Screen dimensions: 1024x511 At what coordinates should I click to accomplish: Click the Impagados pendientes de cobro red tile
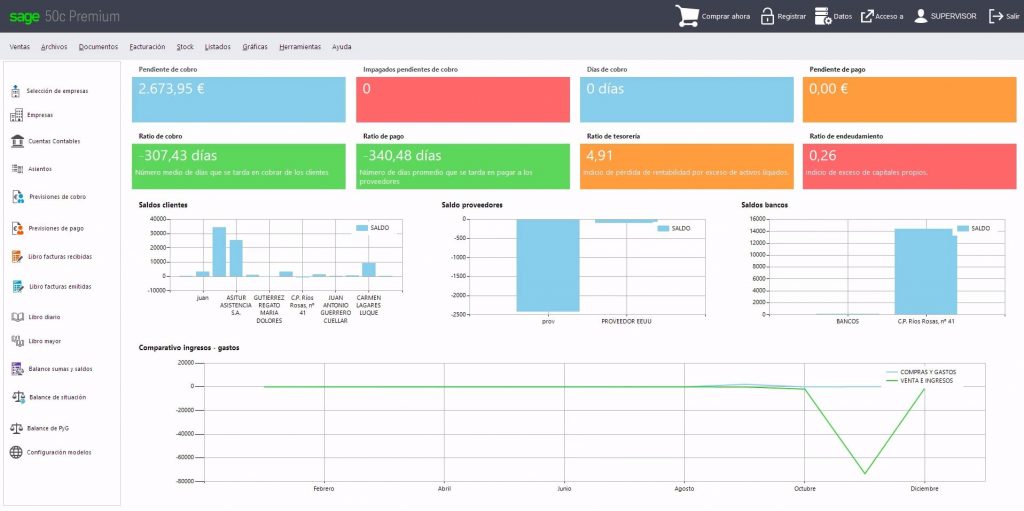pyautogui.click(x=462, y=99)
